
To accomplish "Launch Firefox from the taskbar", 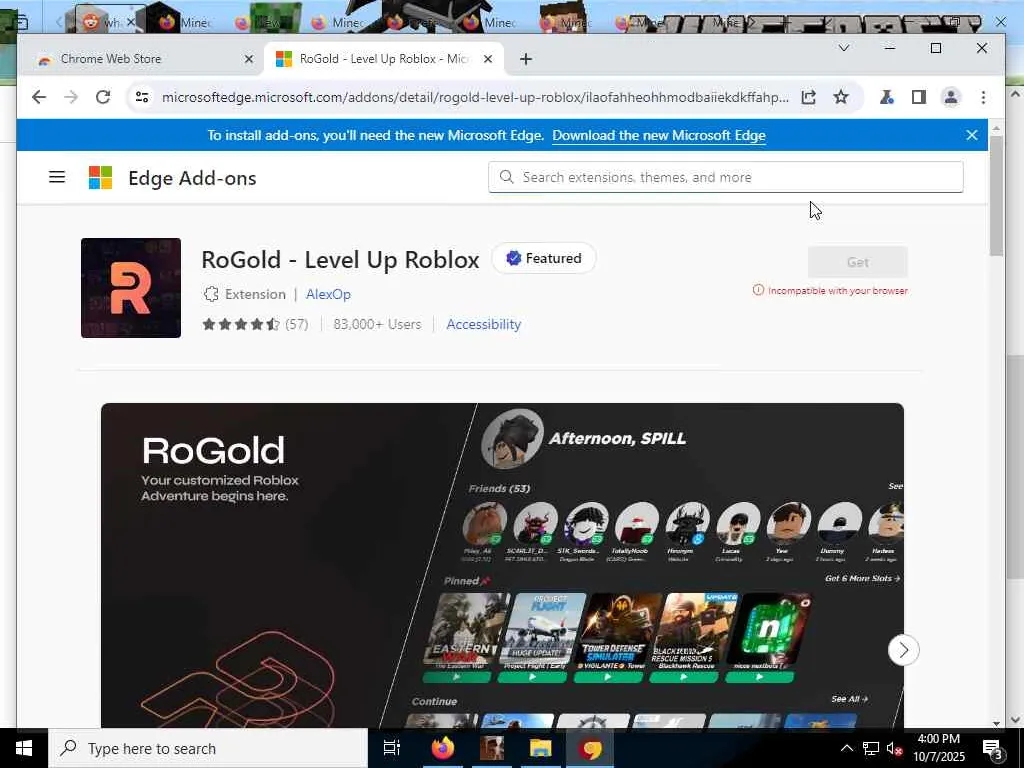I will [443, 748].
